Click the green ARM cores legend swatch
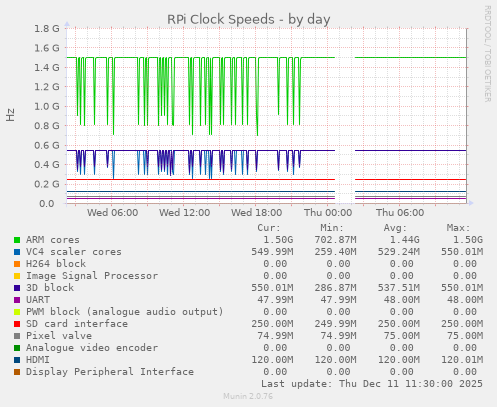 (x=17, y=240)
